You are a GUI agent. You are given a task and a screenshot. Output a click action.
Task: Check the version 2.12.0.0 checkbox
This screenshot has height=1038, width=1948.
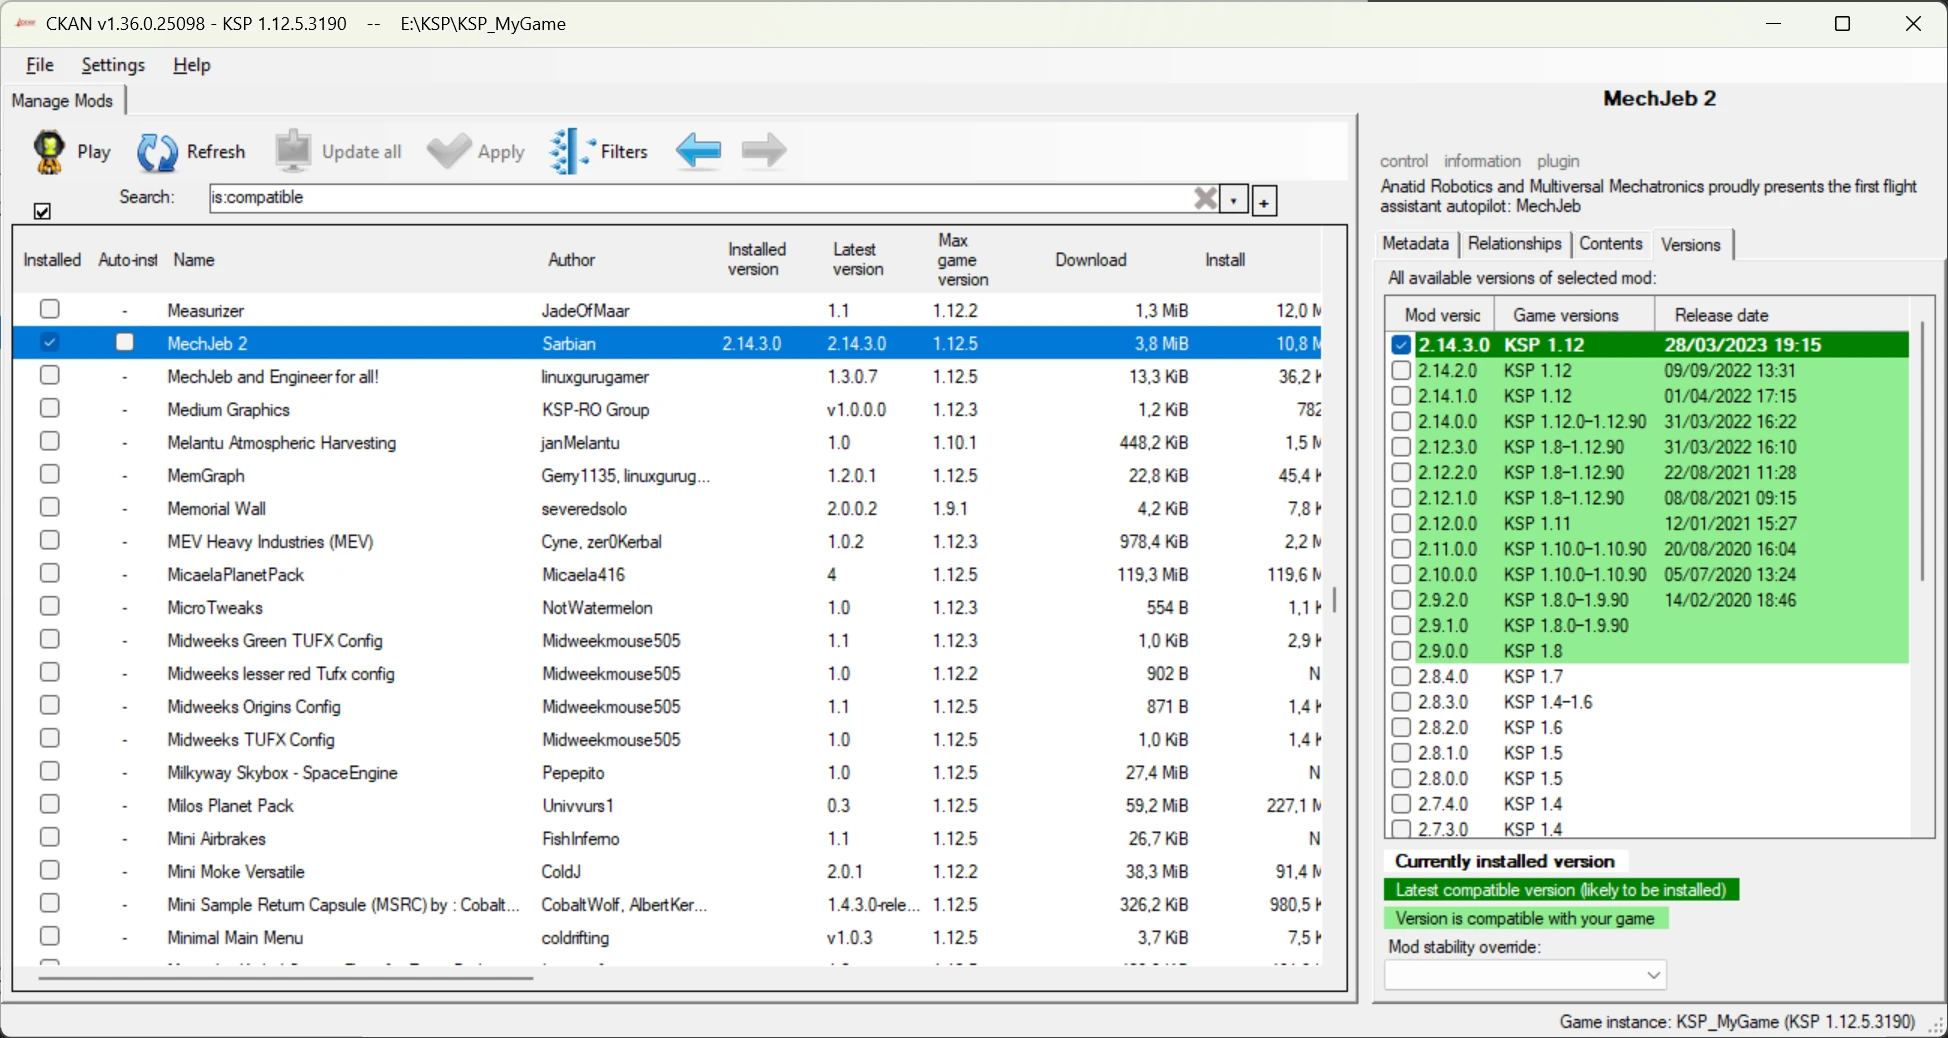(x=1401, y=523)
